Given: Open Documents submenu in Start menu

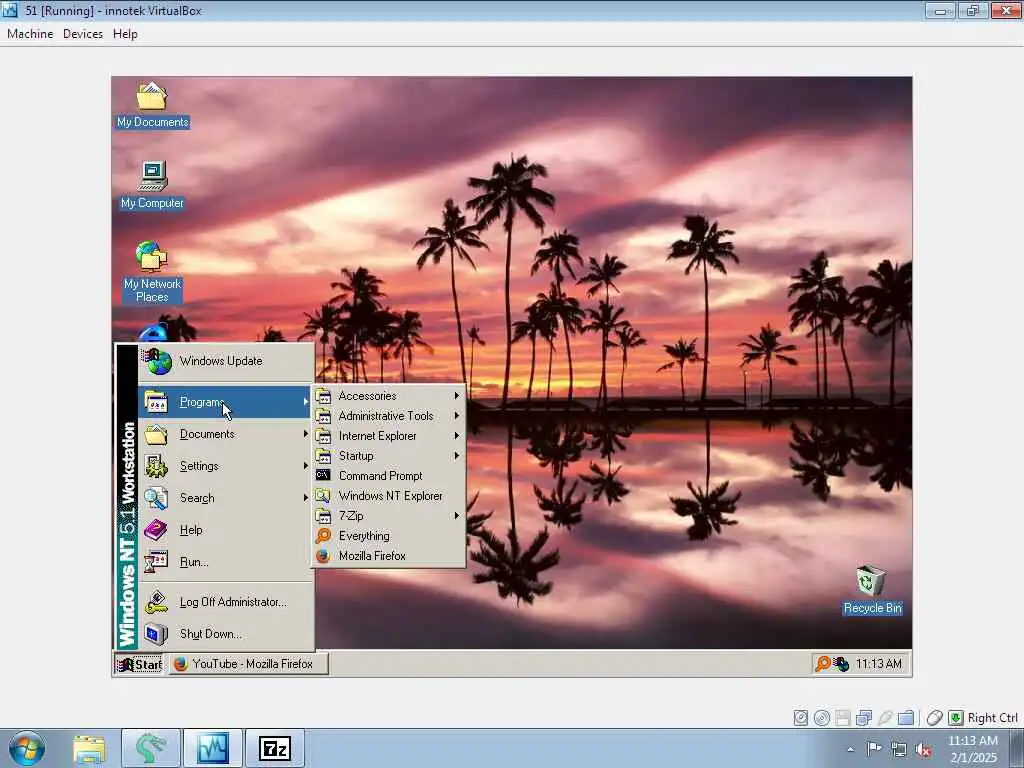Looking at the screenshot, I should [x=226, y=434].
